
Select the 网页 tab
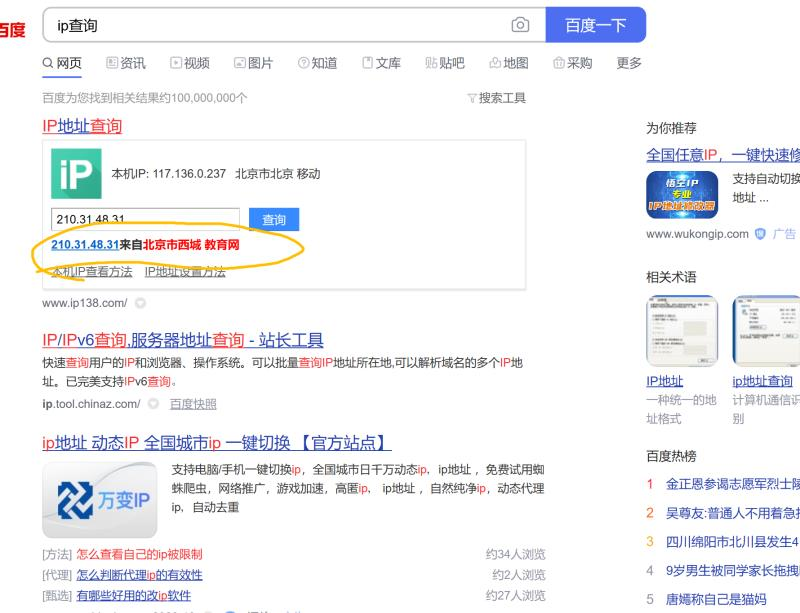click(62, 63)
